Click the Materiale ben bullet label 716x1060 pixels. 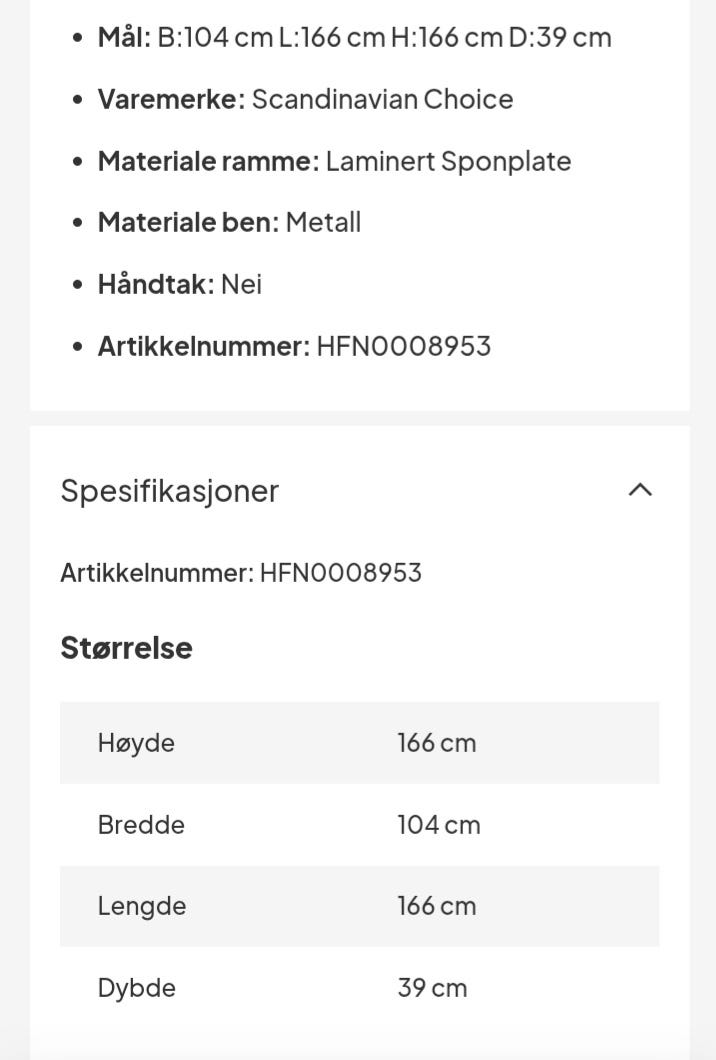pyautogui.click(x=188, y=223)
